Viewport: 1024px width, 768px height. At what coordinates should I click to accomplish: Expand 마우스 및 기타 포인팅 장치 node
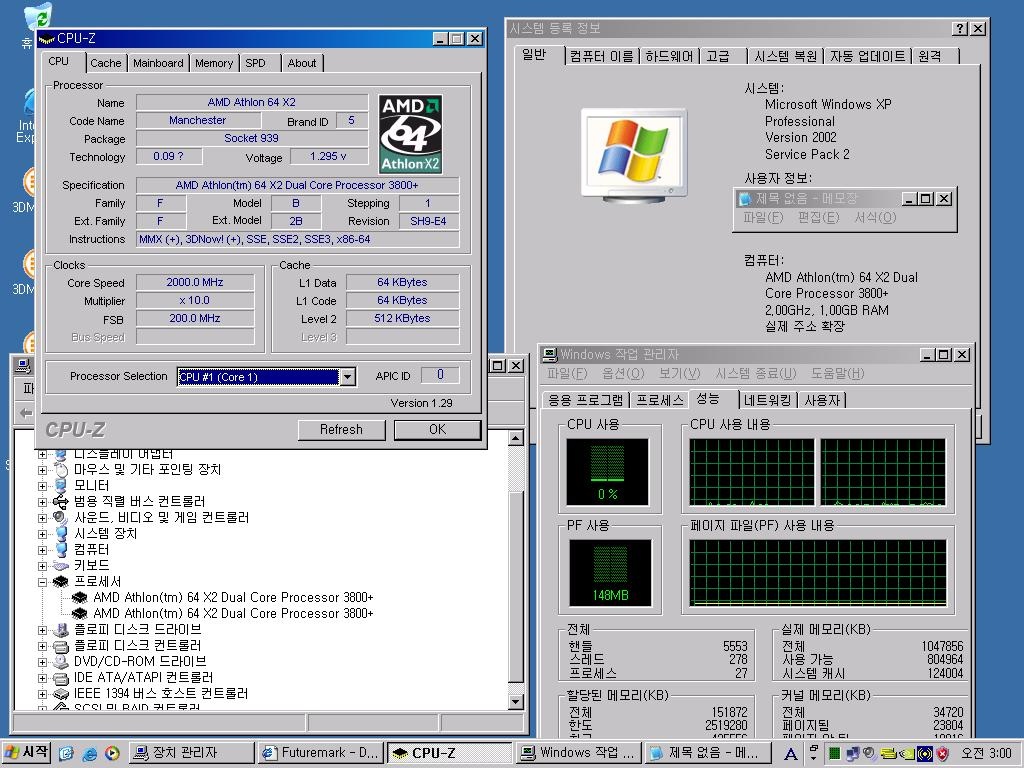click(42, 470)
